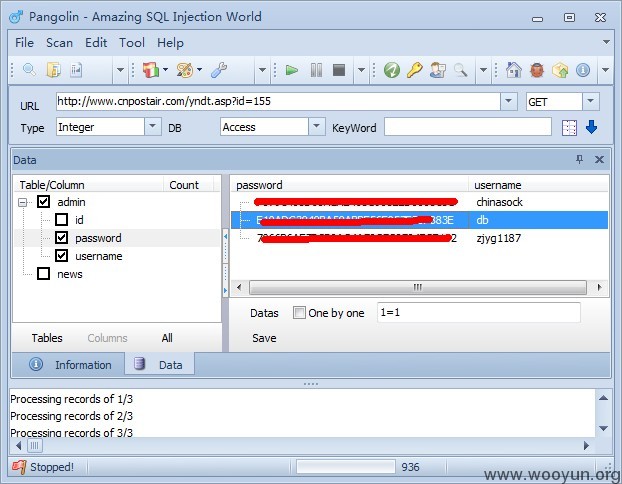Screen dimensions: 622x484
Task: Open the Edit menu
Action: point(96,42)
